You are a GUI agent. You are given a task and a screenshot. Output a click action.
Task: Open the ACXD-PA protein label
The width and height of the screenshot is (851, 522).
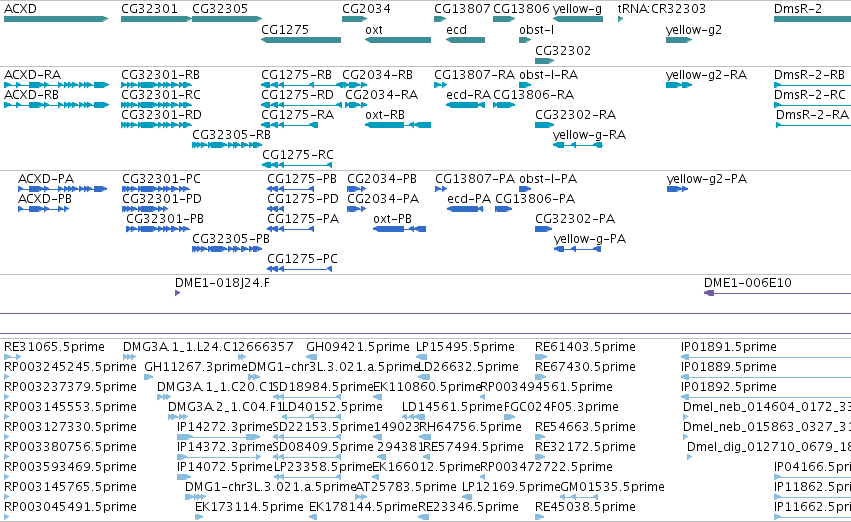coord(46,179)
